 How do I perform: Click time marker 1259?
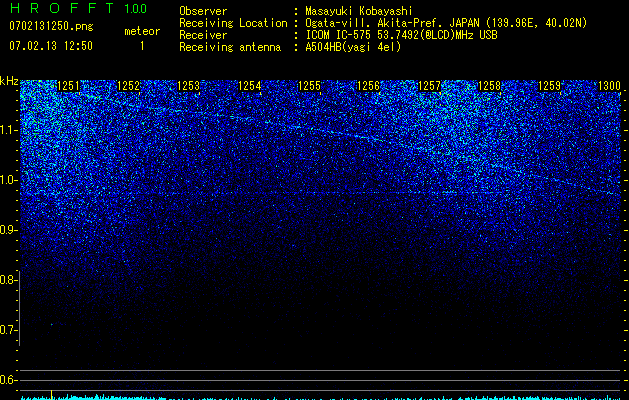(549, 86)
